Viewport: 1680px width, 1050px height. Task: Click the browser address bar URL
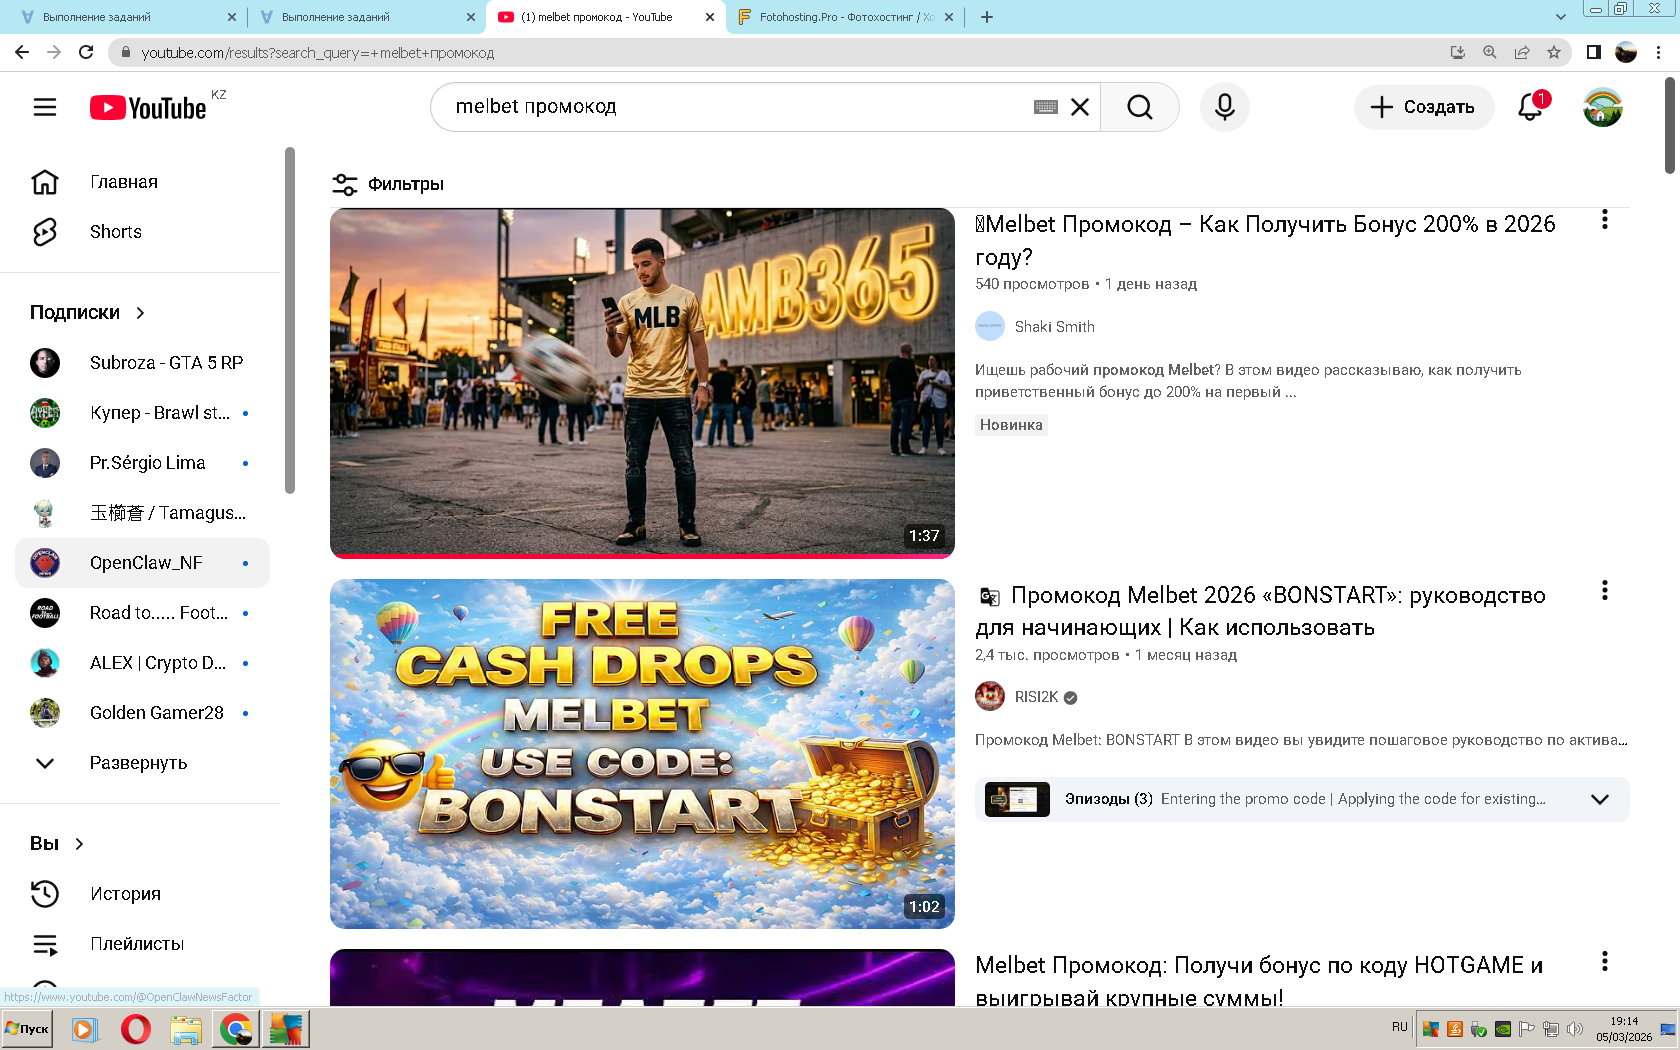(318, 53)
